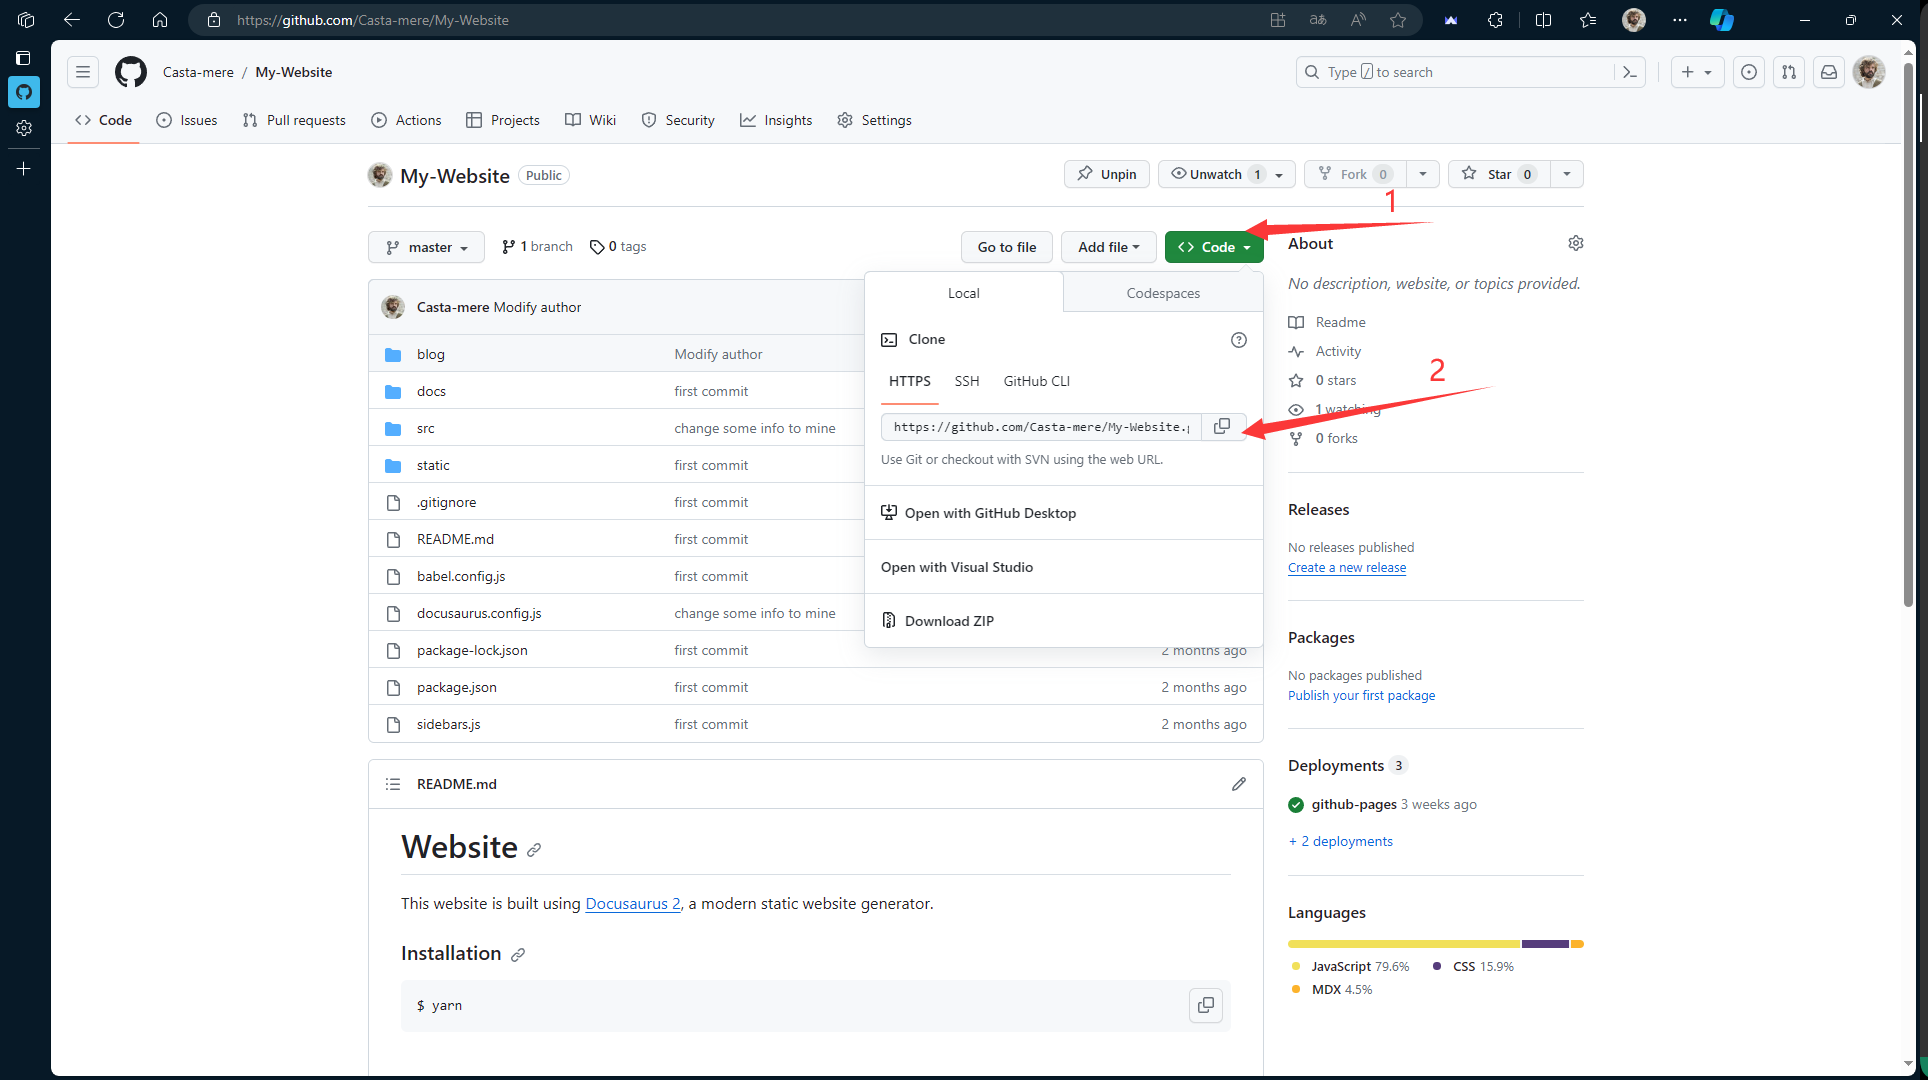Open the command palette icon in search bar
The image size is (1928, 1080).
1629,72
